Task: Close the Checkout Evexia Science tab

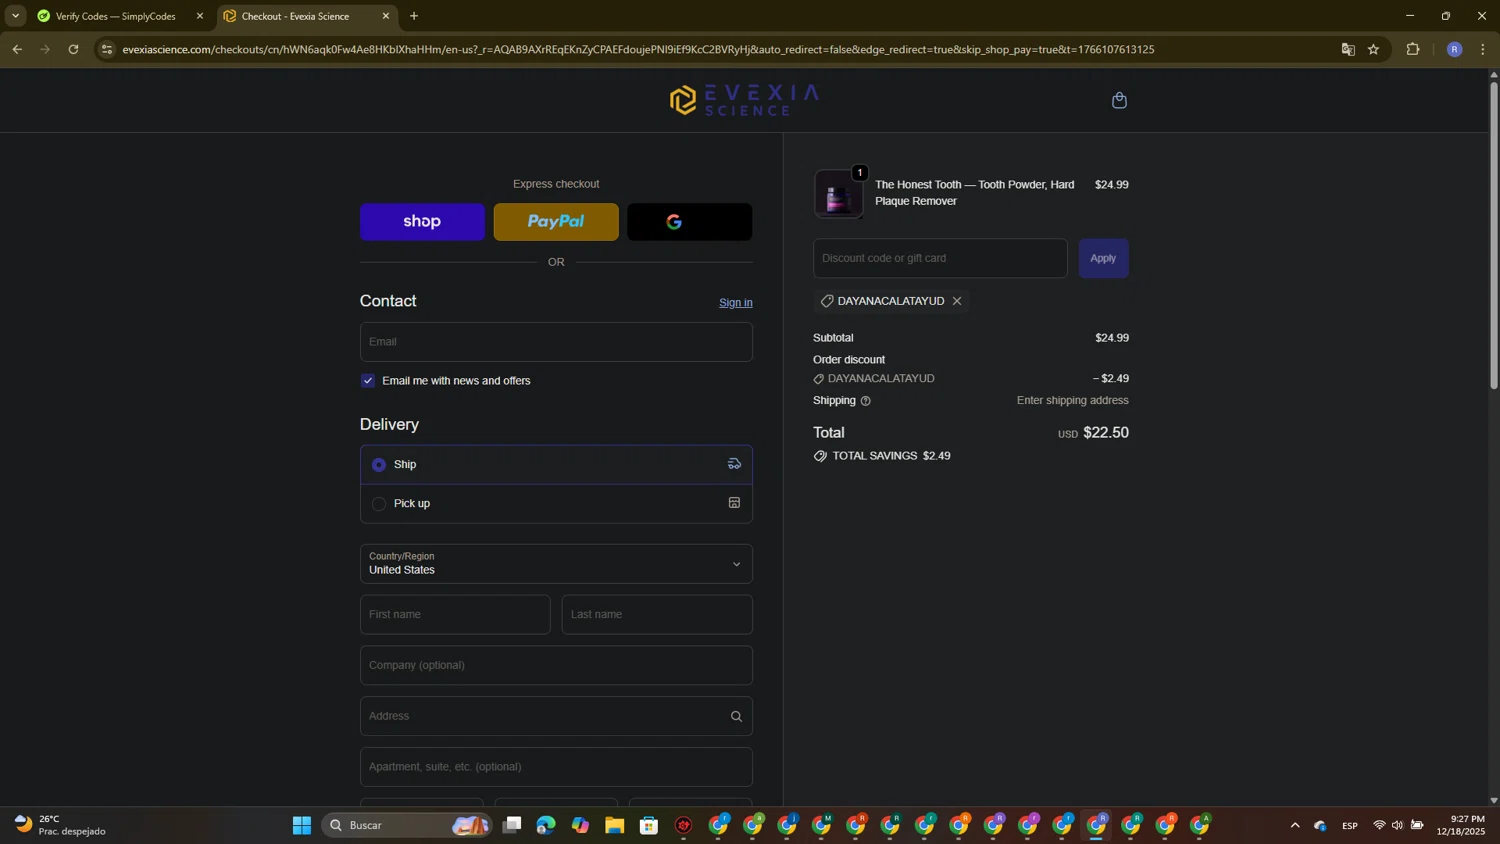Action: tap(386, 16)
